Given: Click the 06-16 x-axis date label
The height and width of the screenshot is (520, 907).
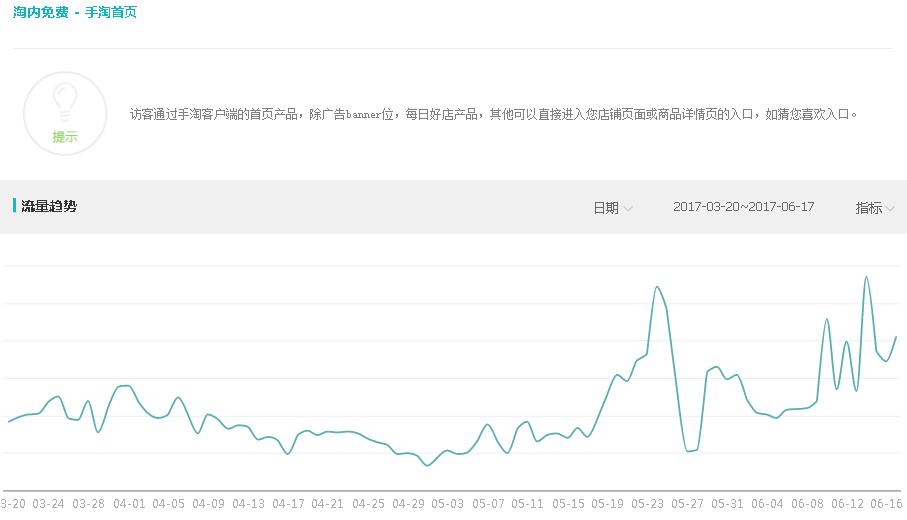Looking at the screenshot, I should click(x=886, y=504).
